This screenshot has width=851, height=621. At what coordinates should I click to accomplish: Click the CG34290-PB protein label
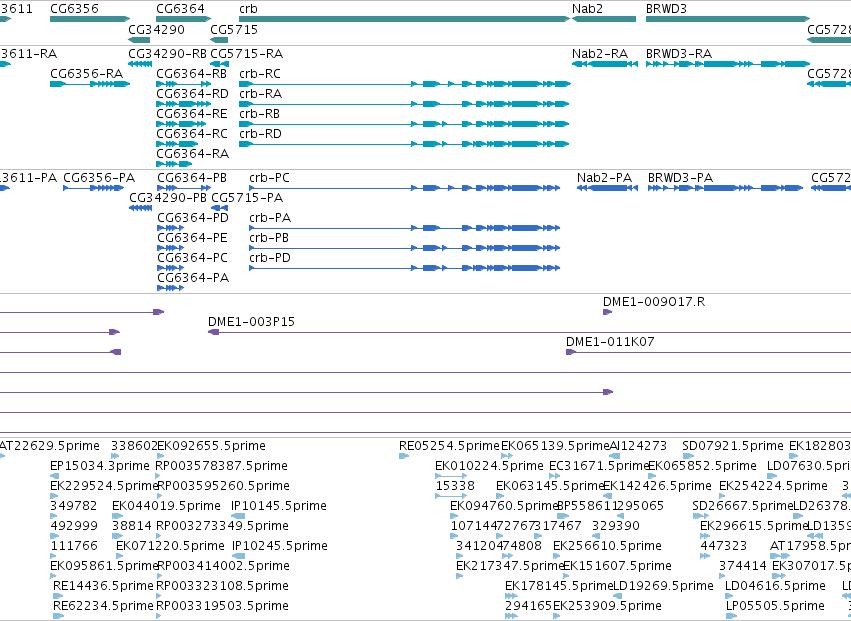tap(168, 198)
